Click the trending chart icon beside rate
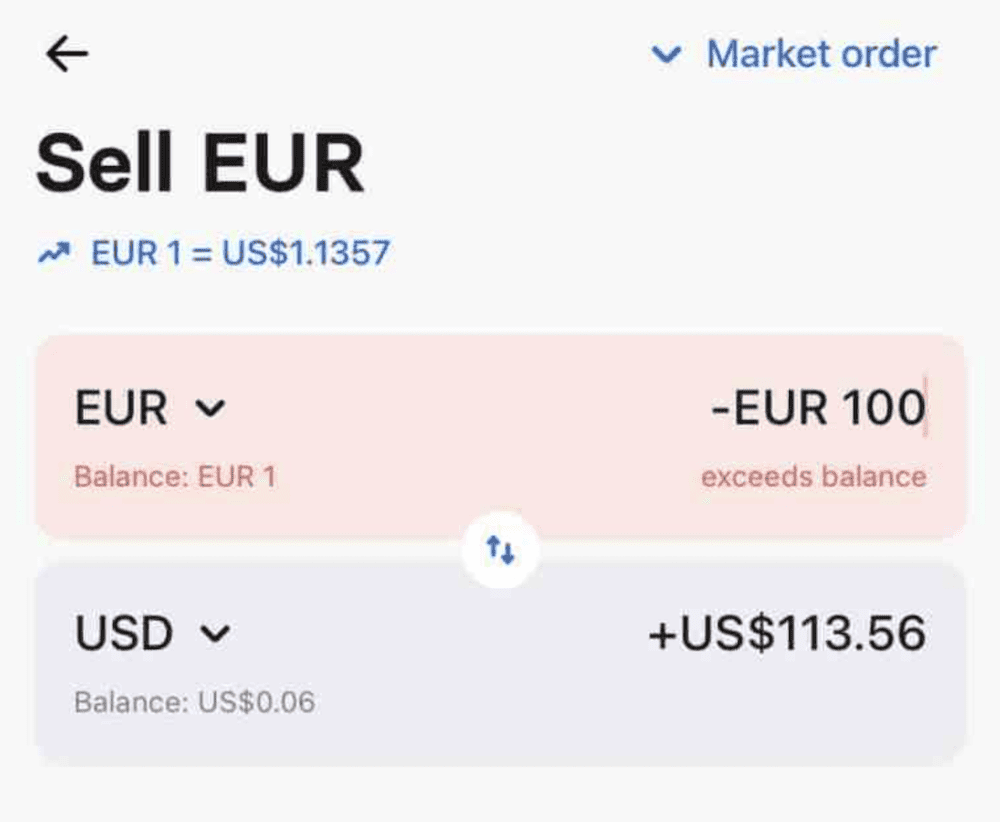The width and height of the screenshot is (1000, 822). (x=54, y=253)
